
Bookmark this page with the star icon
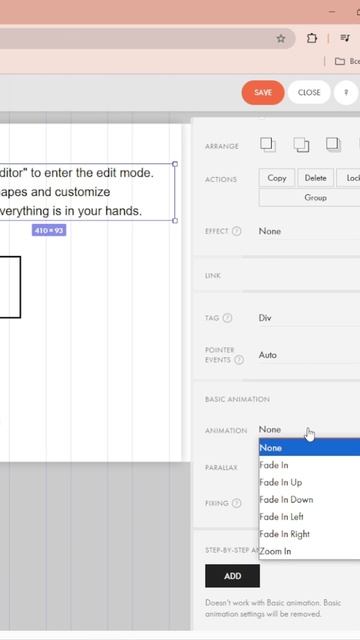point(280,38)
